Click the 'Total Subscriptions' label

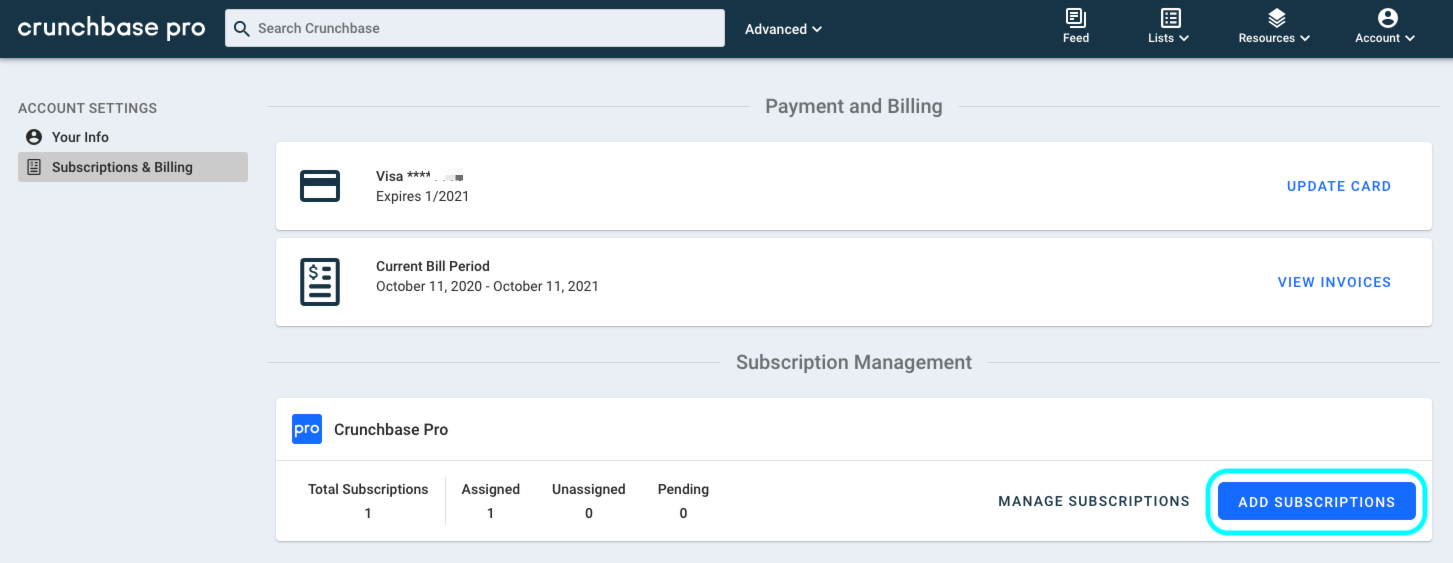(x=368, y=489)
